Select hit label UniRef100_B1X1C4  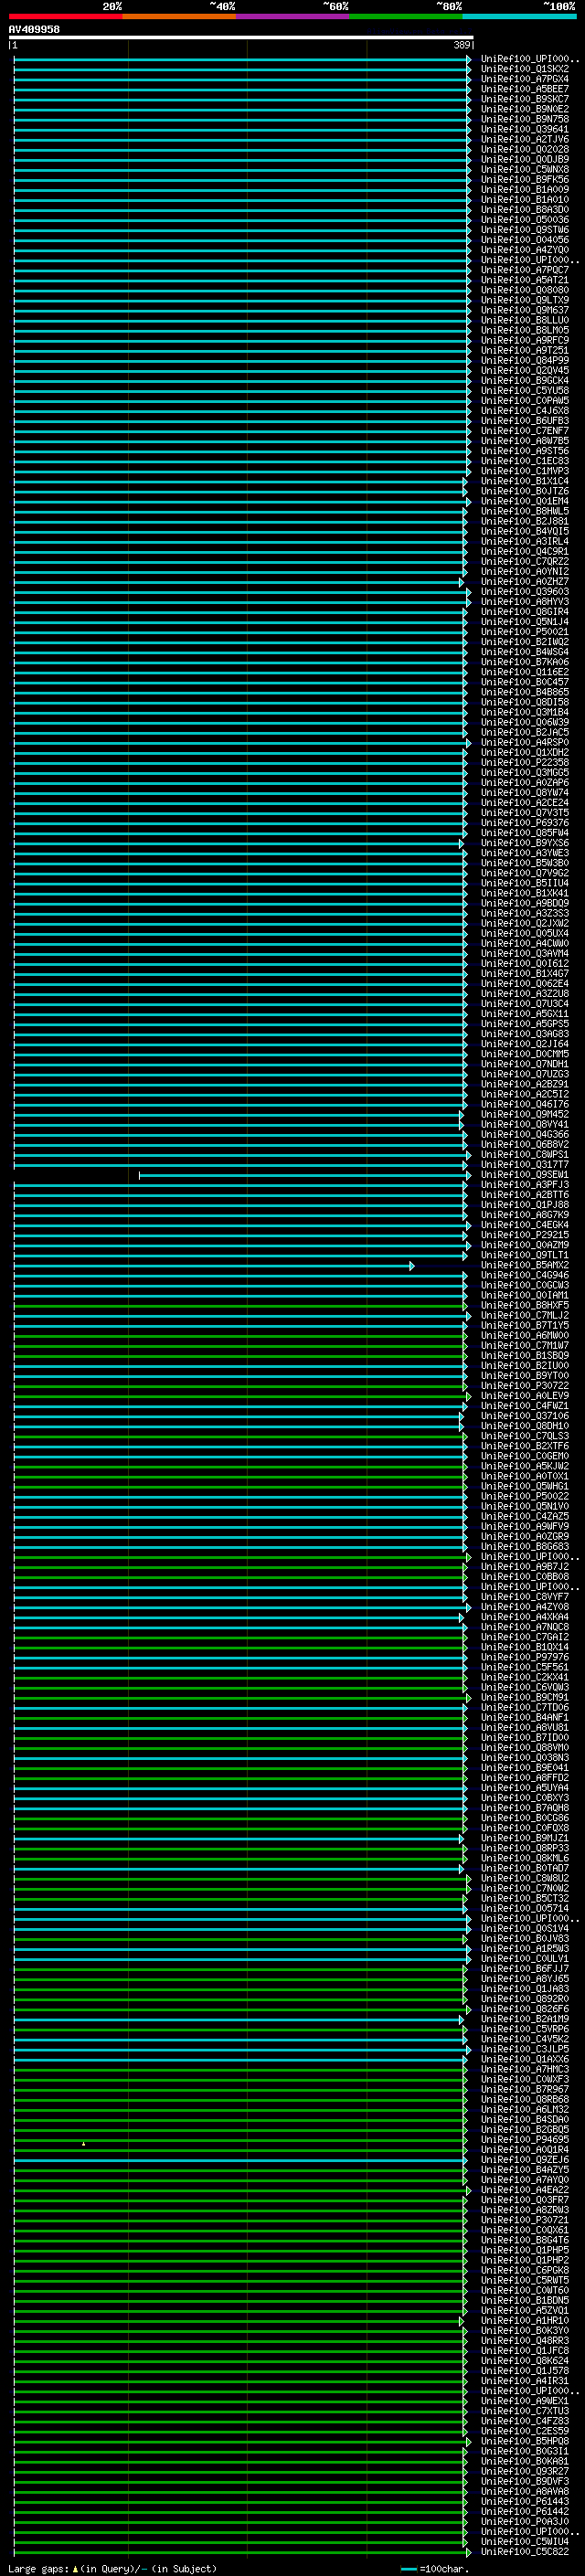click(524, 481)
